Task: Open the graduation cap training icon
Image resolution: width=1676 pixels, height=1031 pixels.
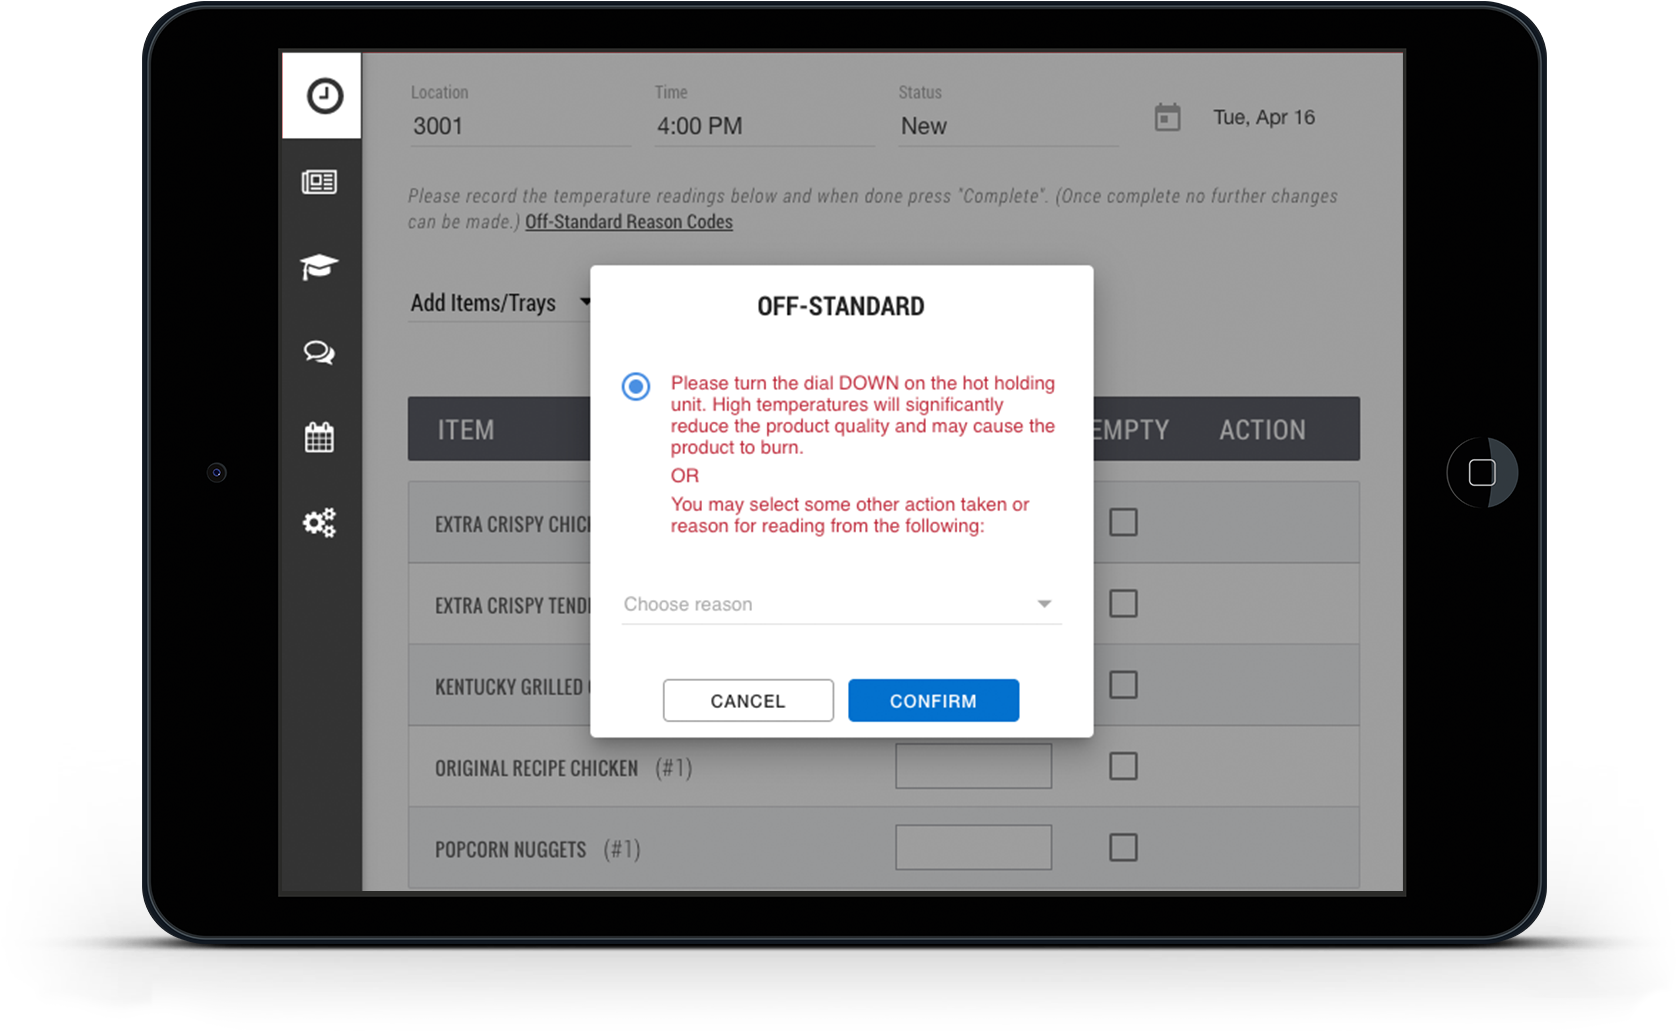Action: (320, 267)
